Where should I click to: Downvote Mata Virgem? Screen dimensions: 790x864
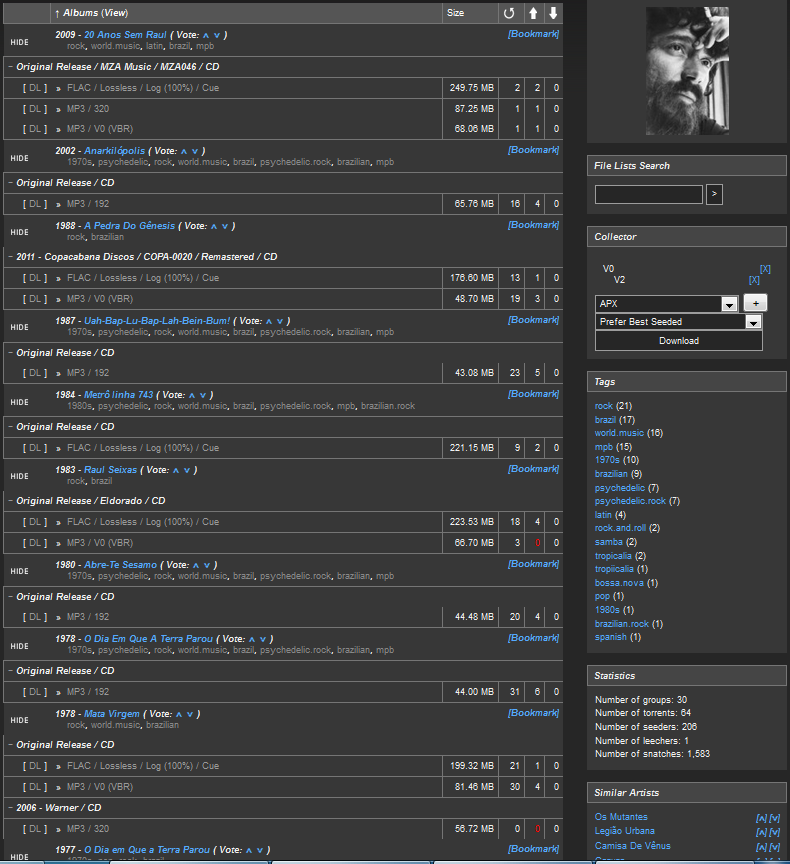coord(190,715)
